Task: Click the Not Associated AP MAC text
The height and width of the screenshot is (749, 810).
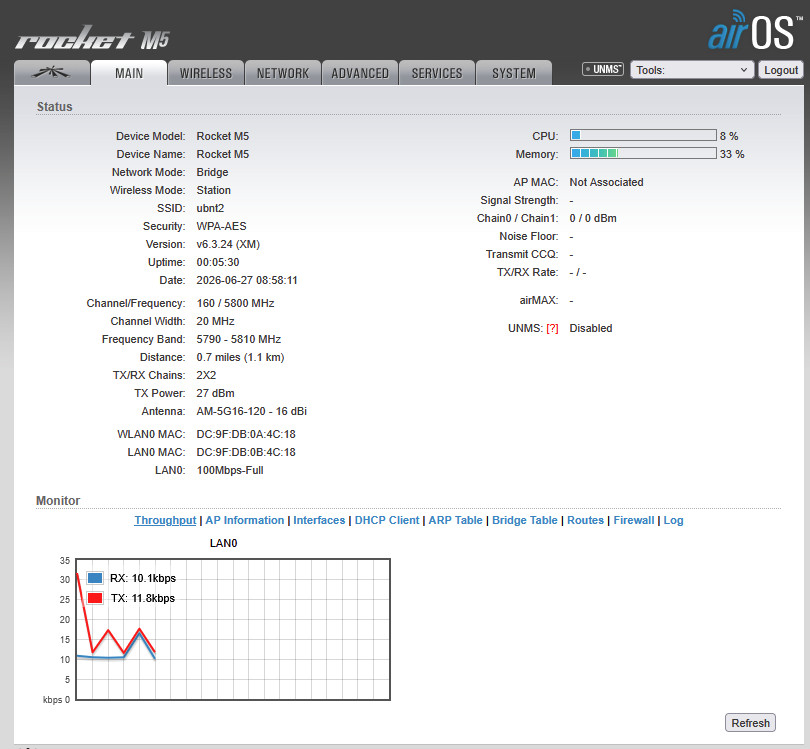Action: pos(606,182)
